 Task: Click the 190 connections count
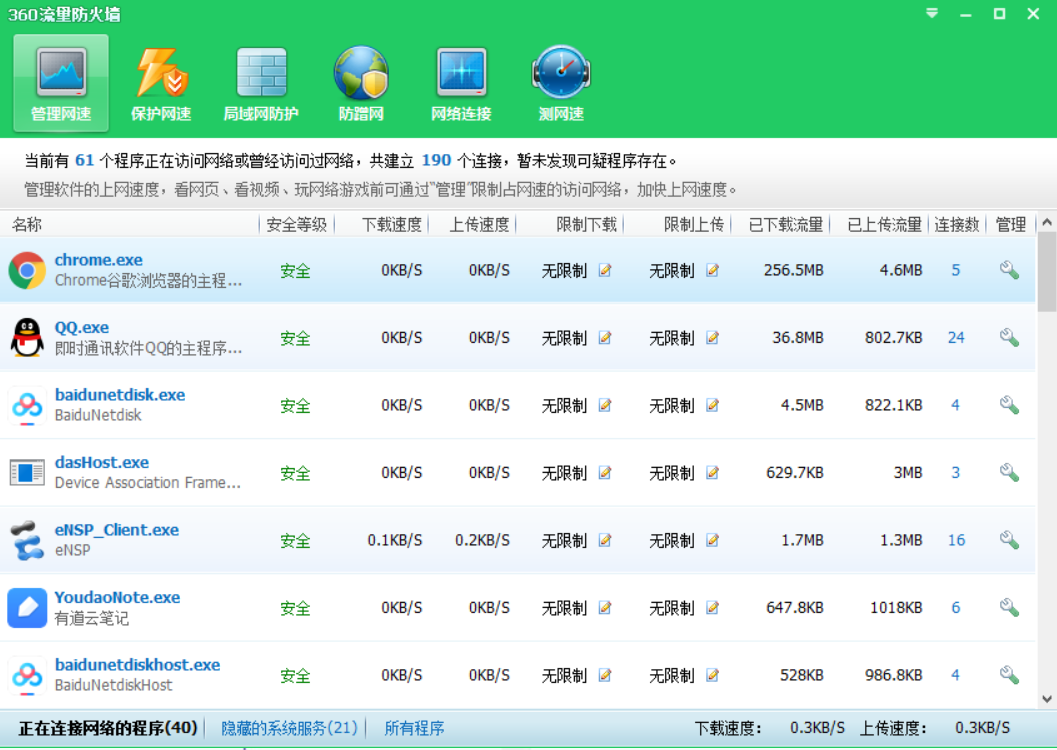tap(436, 160)
